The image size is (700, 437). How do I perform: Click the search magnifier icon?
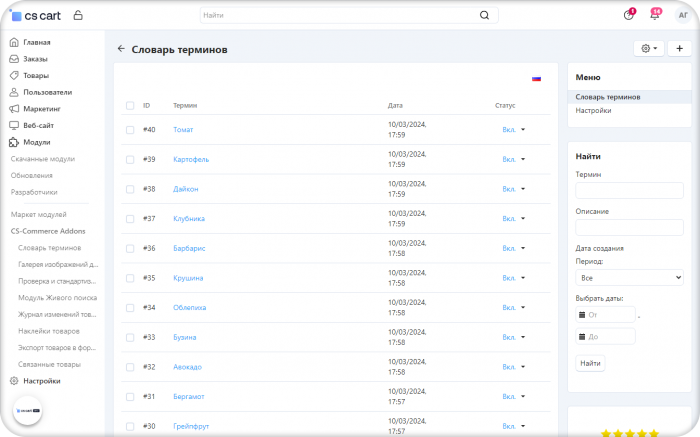pos(484,15)
